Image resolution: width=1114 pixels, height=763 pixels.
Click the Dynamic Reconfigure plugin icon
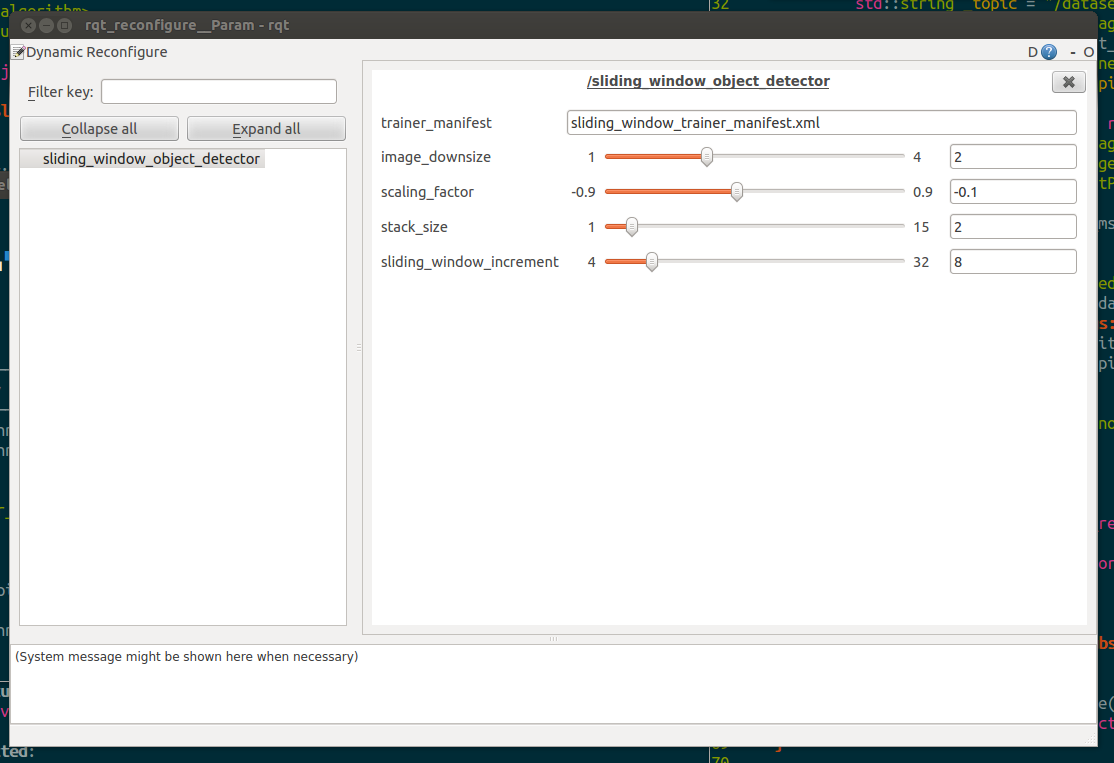(18, 52)
